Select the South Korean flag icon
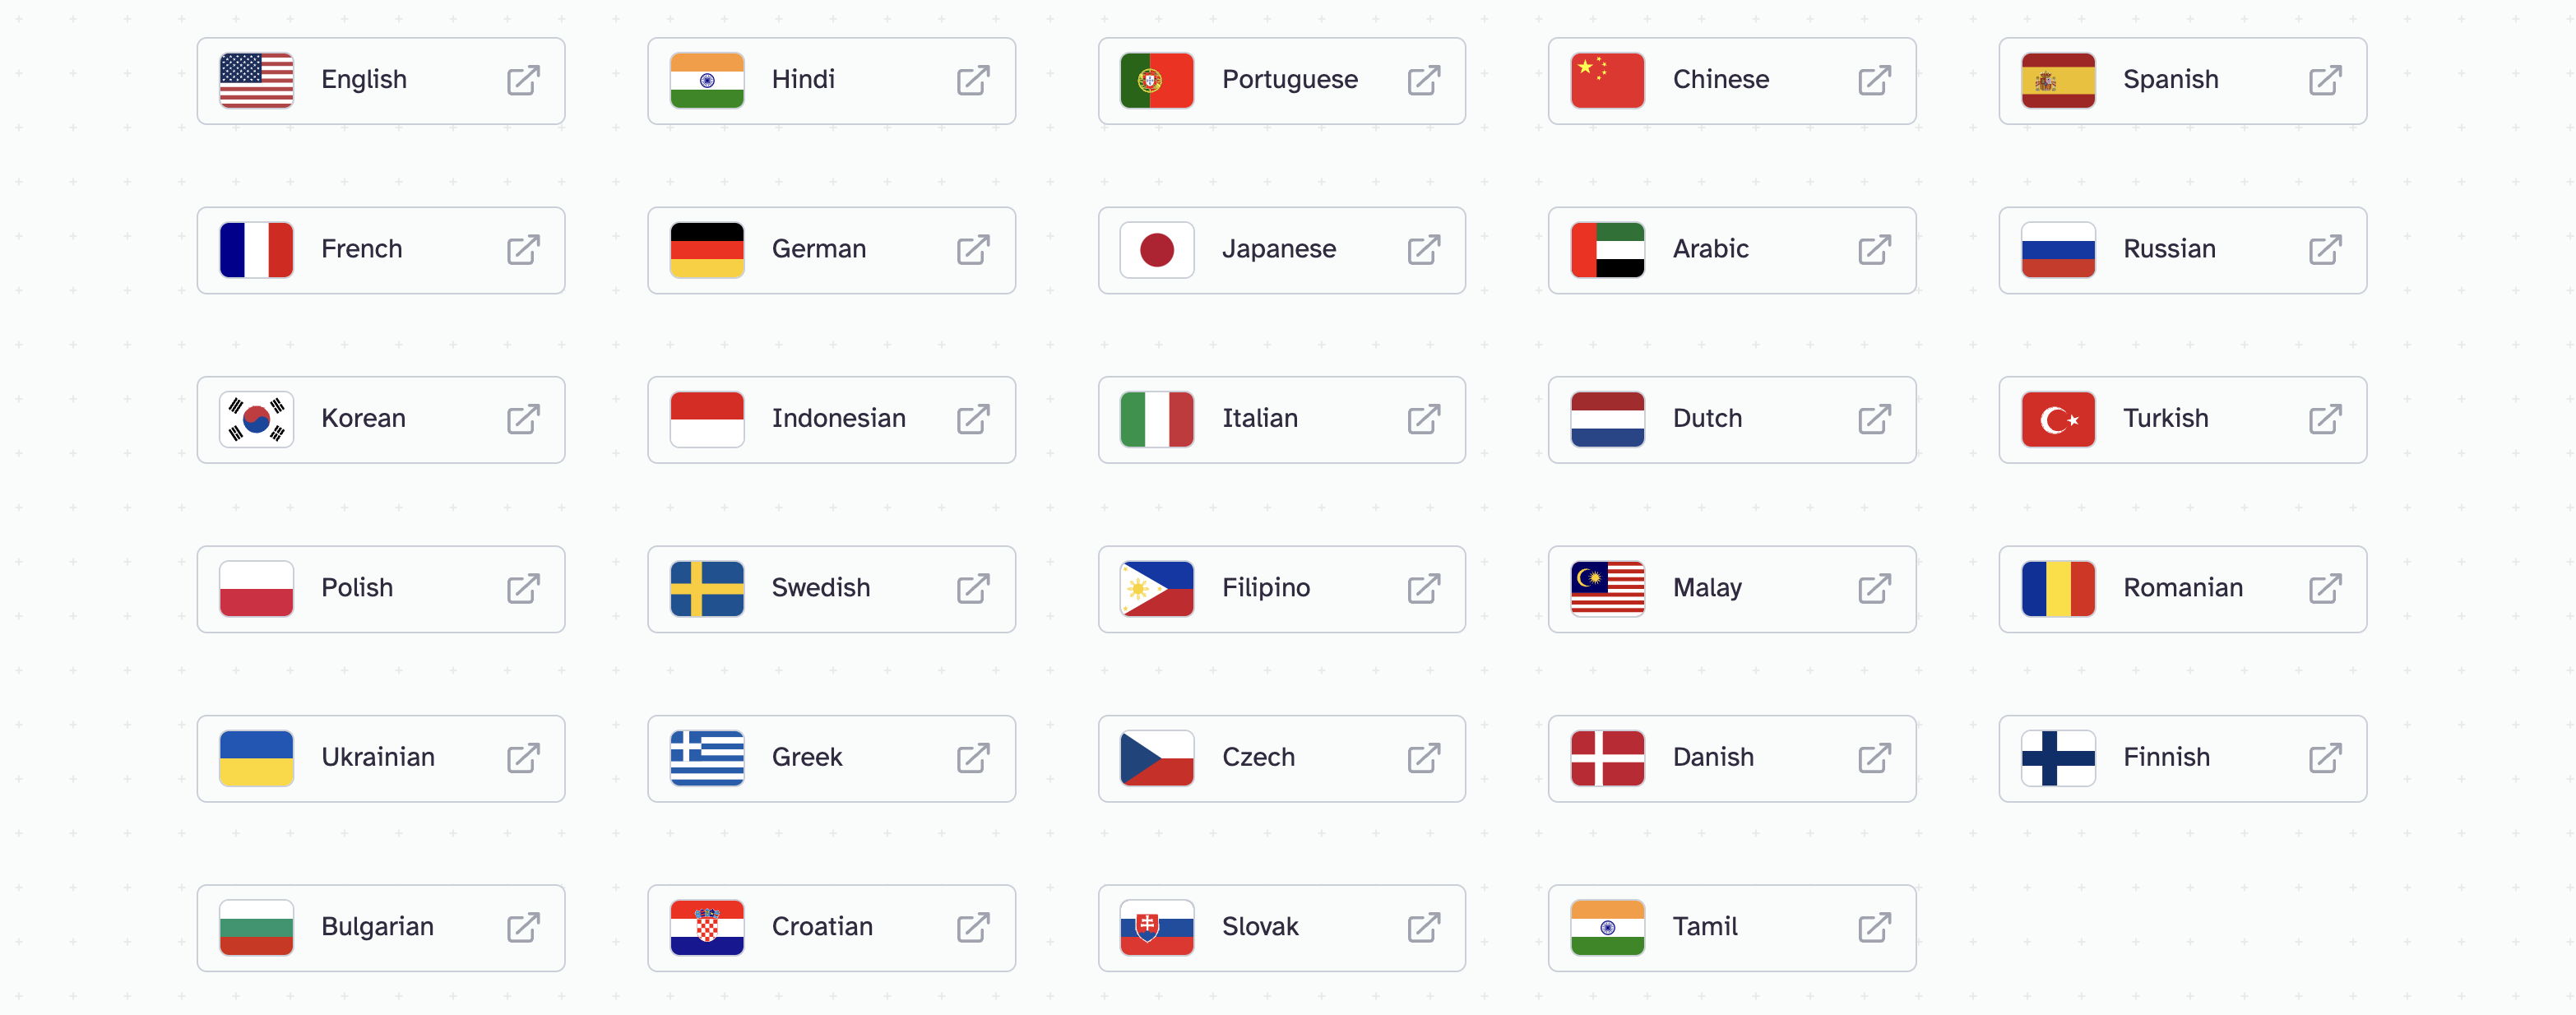This screenshot has height=1015, width=2576. coord(257,419)
